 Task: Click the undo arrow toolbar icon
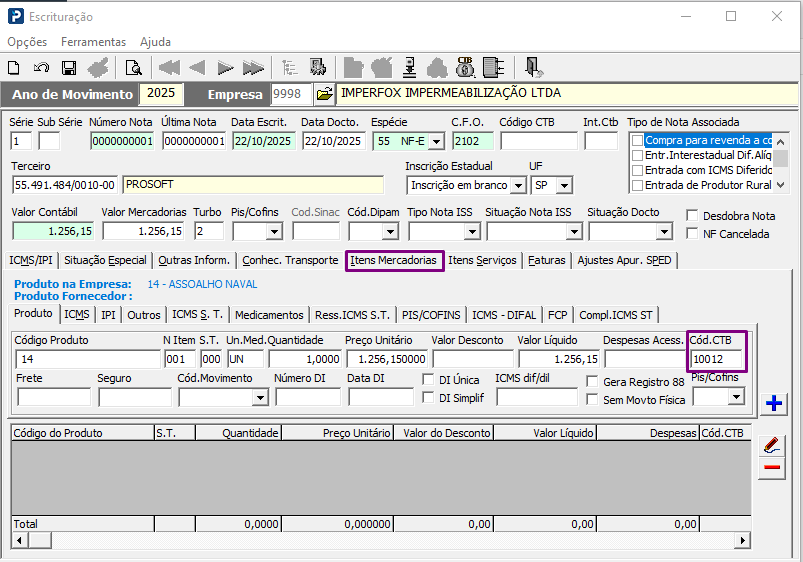[x=41, y=68]
